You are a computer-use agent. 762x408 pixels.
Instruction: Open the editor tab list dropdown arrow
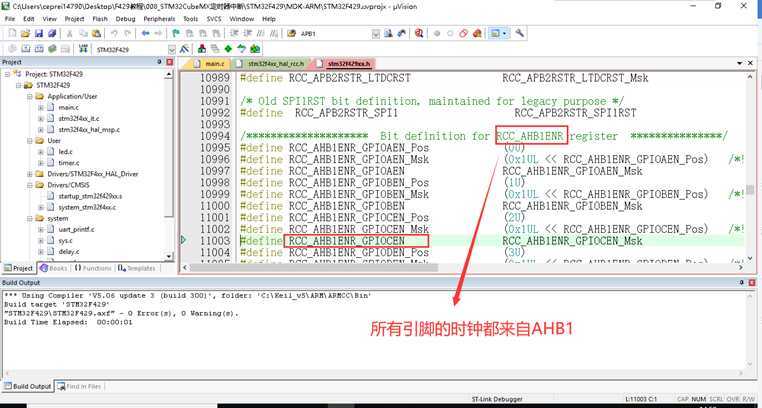coord(740,64)
